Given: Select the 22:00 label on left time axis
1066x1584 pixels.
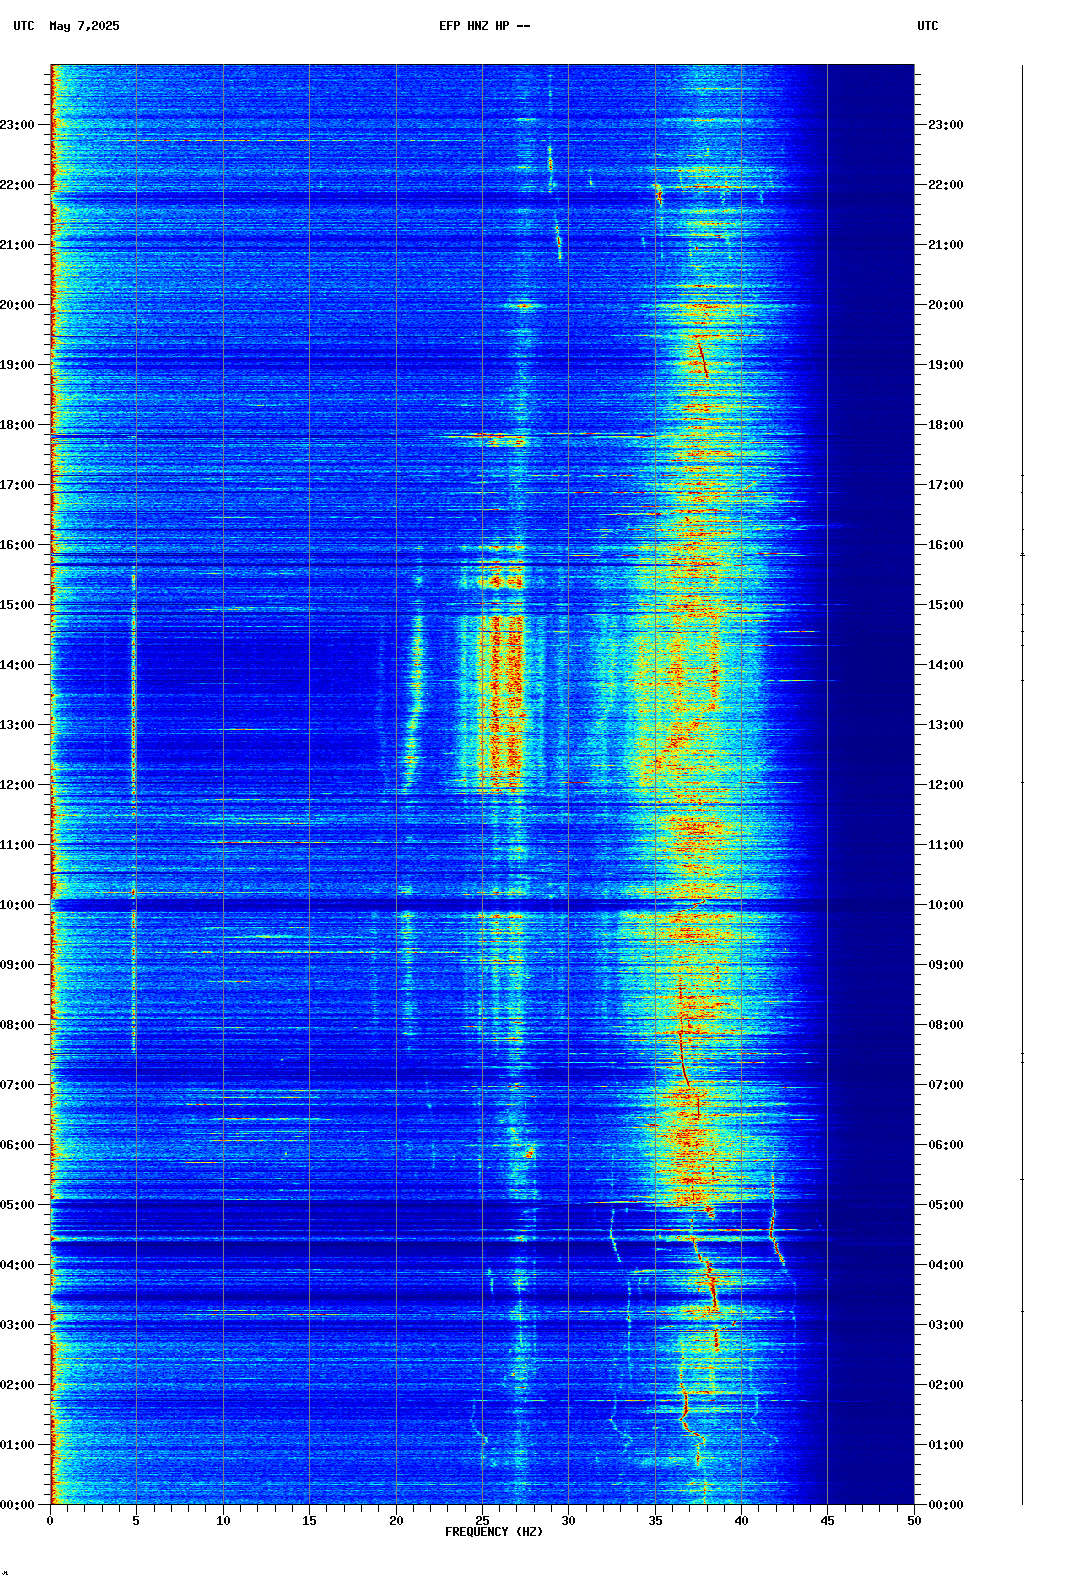Looking at the screenshot, I should (17, 185).
